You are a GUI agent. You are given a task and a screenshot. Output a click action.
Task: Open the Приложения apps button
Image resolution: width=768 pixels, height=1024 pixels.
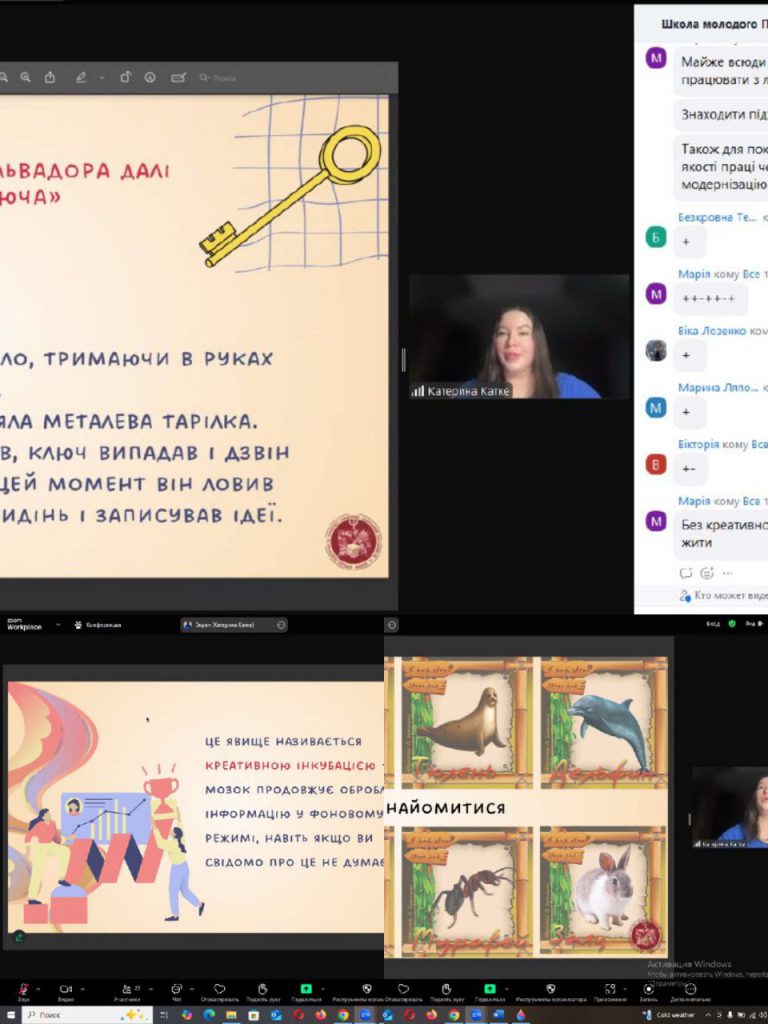click(x=610, y=991)
